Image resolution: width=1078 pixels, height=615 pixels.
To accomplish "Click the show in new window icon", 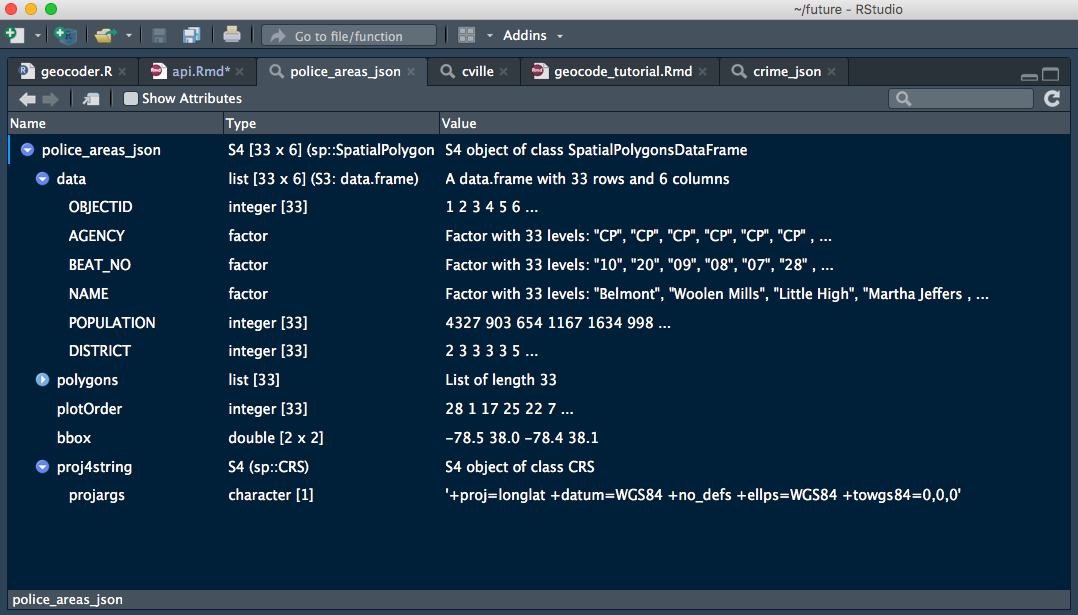I will point(91,99).
